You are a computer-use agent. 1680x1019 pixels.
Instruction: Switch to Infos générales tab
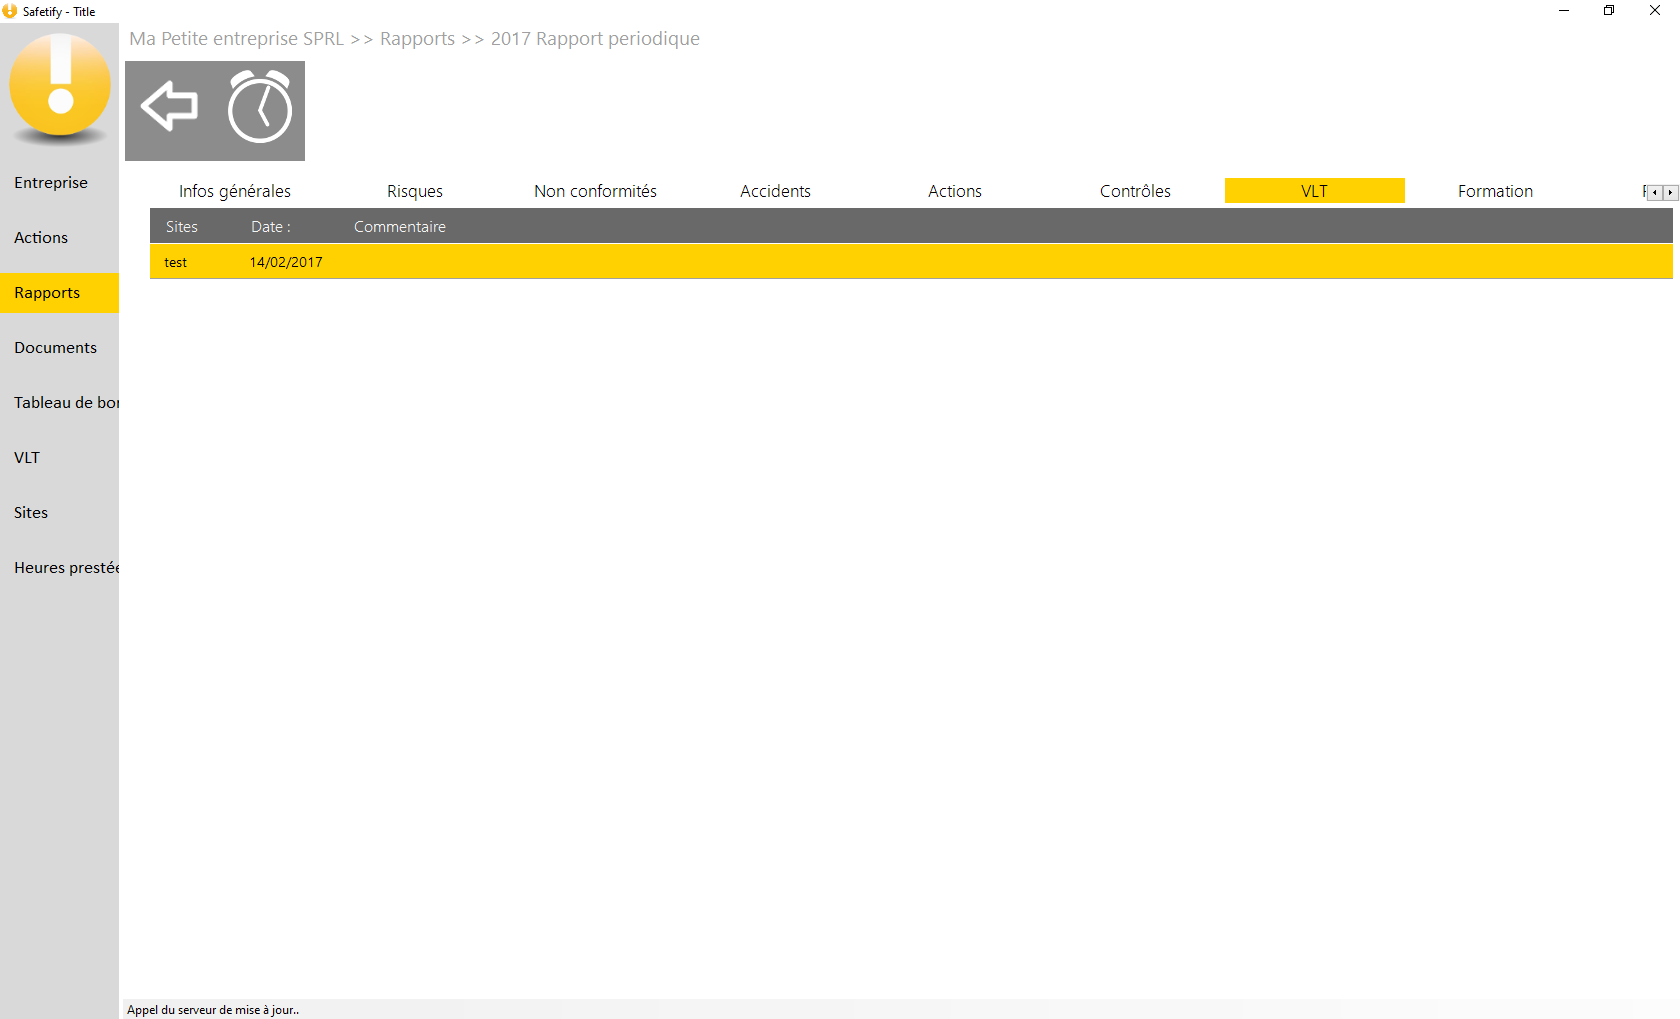coord(235,191)
